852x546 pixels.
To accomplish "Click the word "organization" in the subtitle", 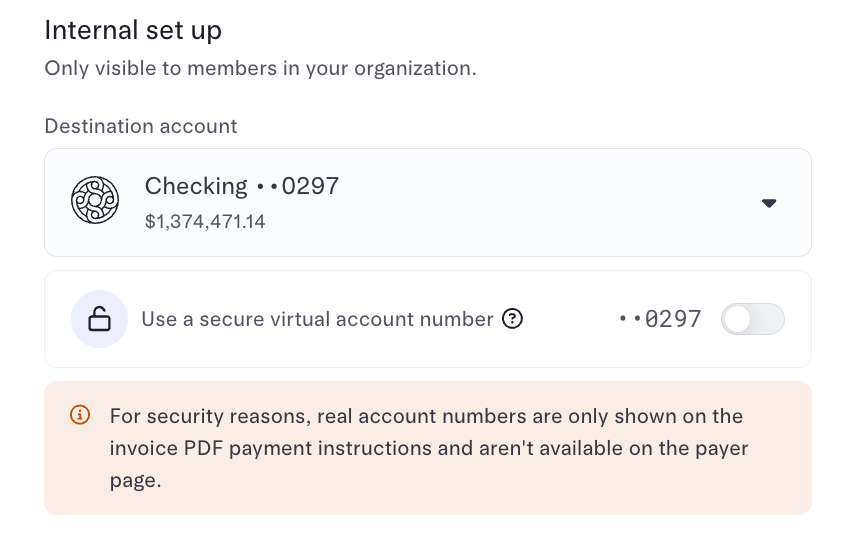I will click(413, 69).
